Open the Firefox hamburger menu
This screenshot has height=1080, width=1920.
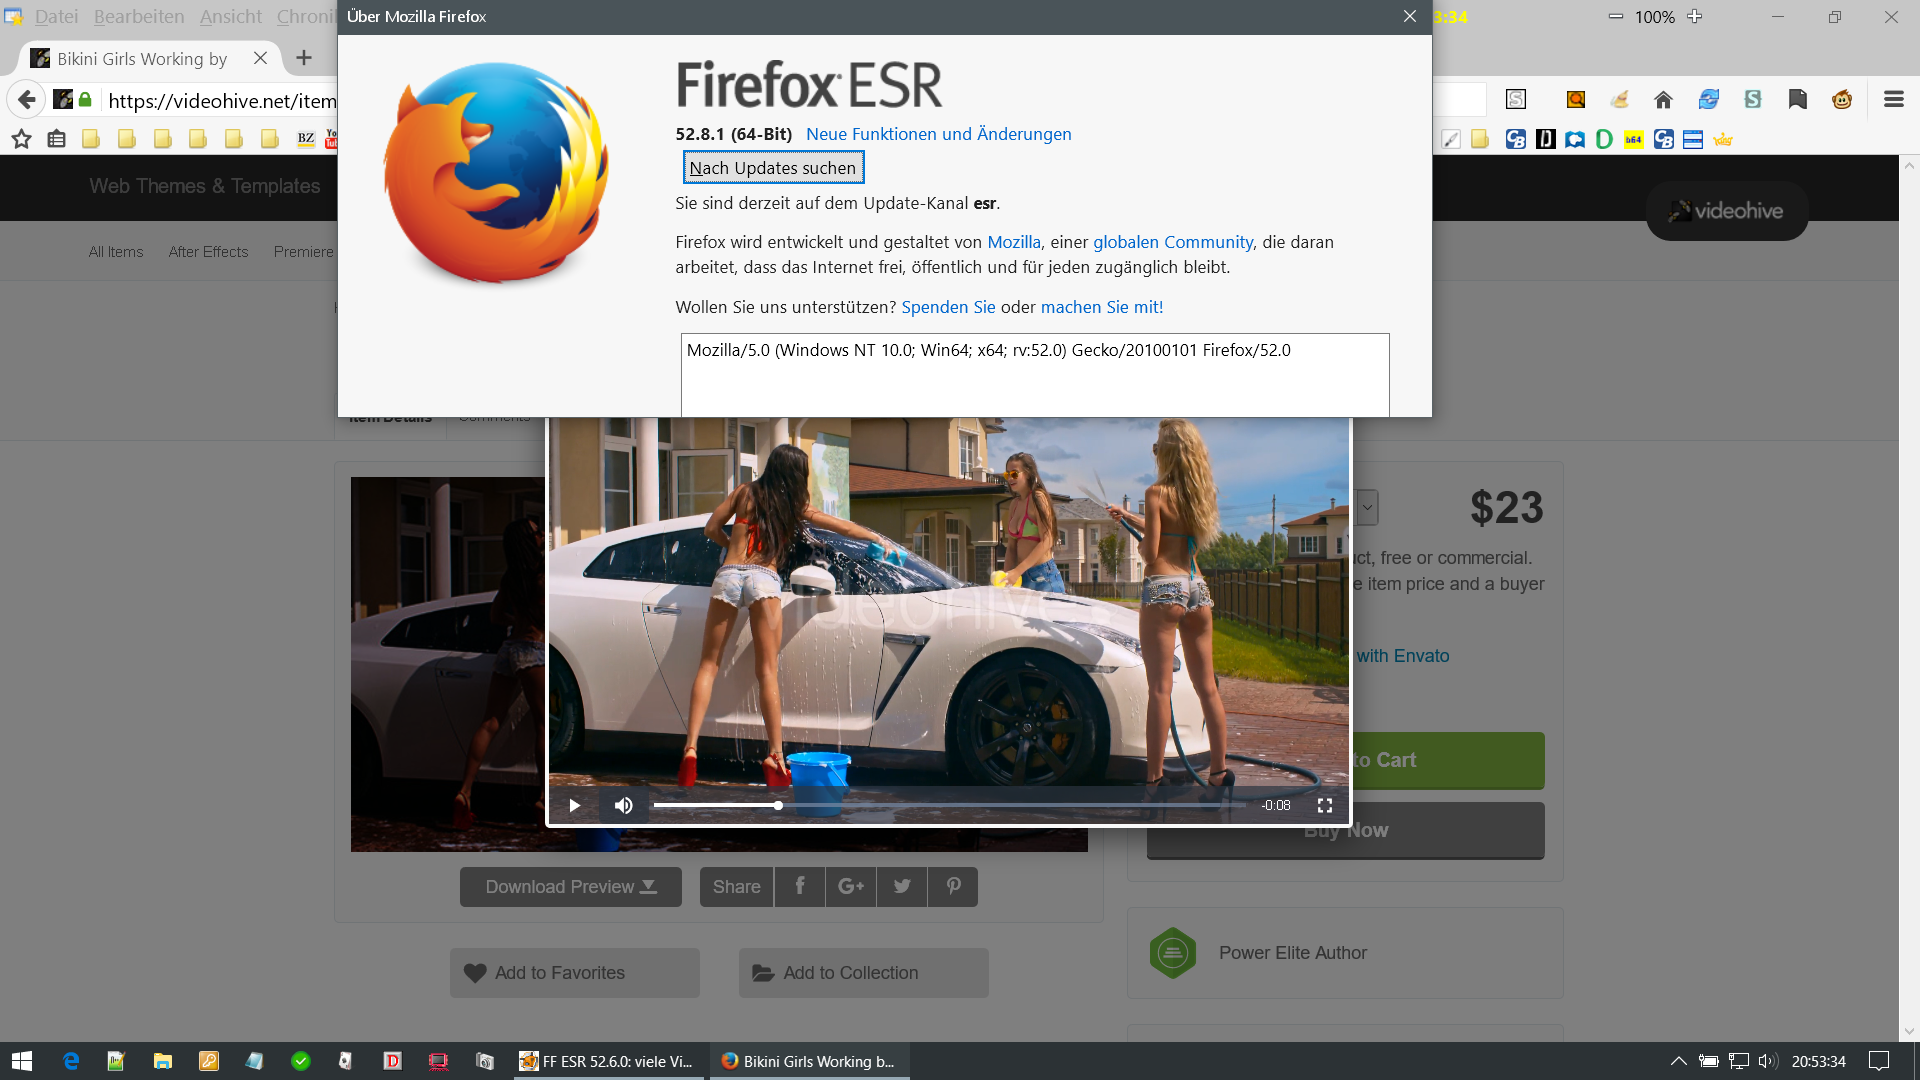[1893, 99]
